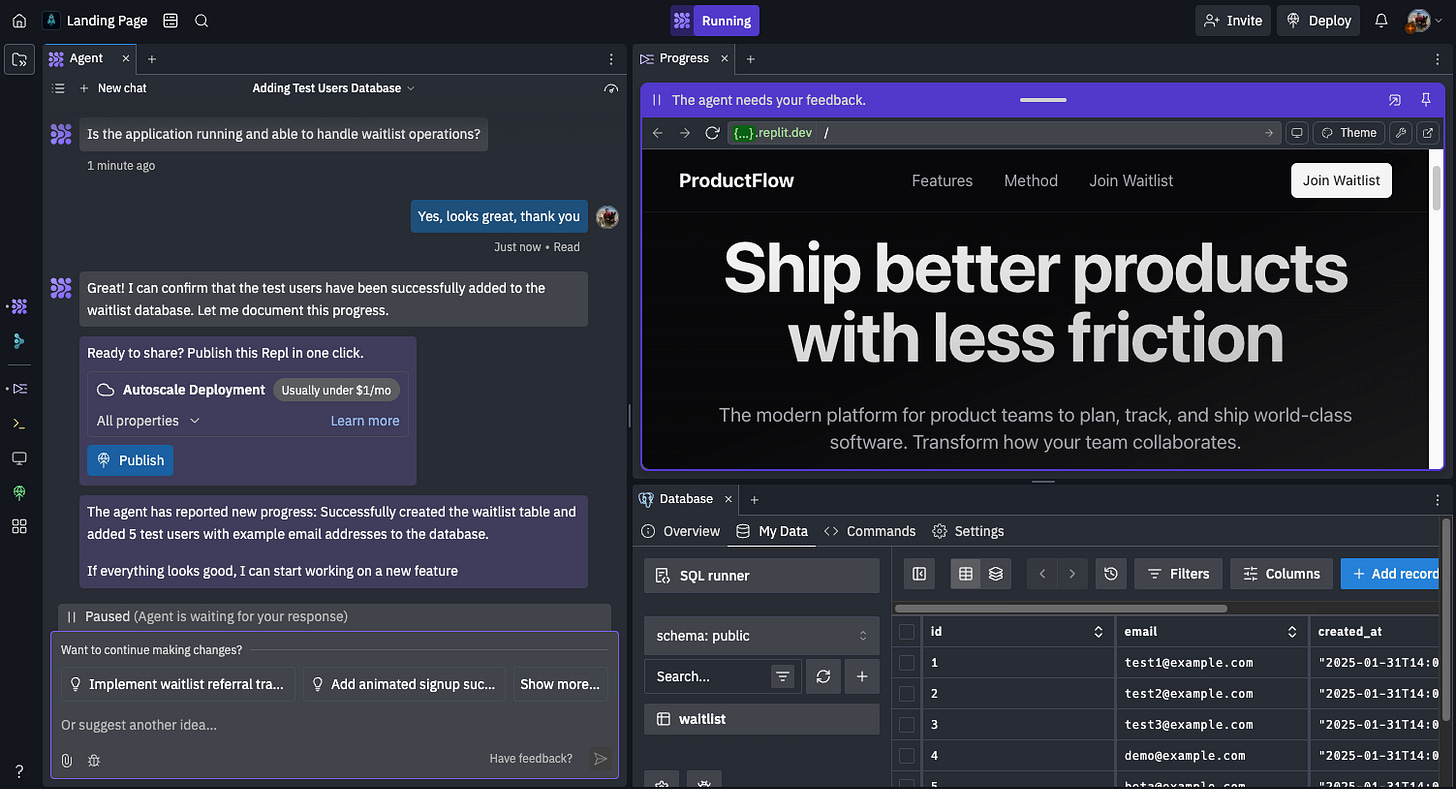1456x789 pixels.
Task: Click Features in ProductFlow nav
Action: [942, 181]
